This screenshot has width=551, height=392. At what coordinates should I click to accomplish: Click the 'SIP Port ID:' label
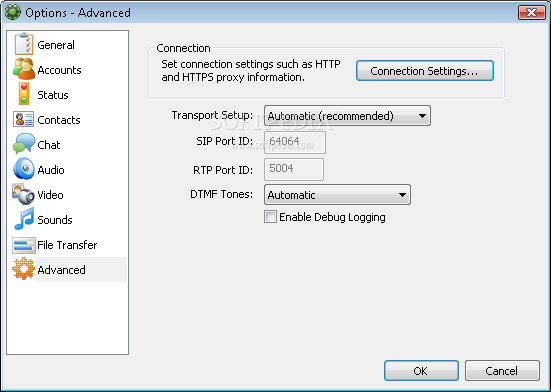(x=225, y=142)
